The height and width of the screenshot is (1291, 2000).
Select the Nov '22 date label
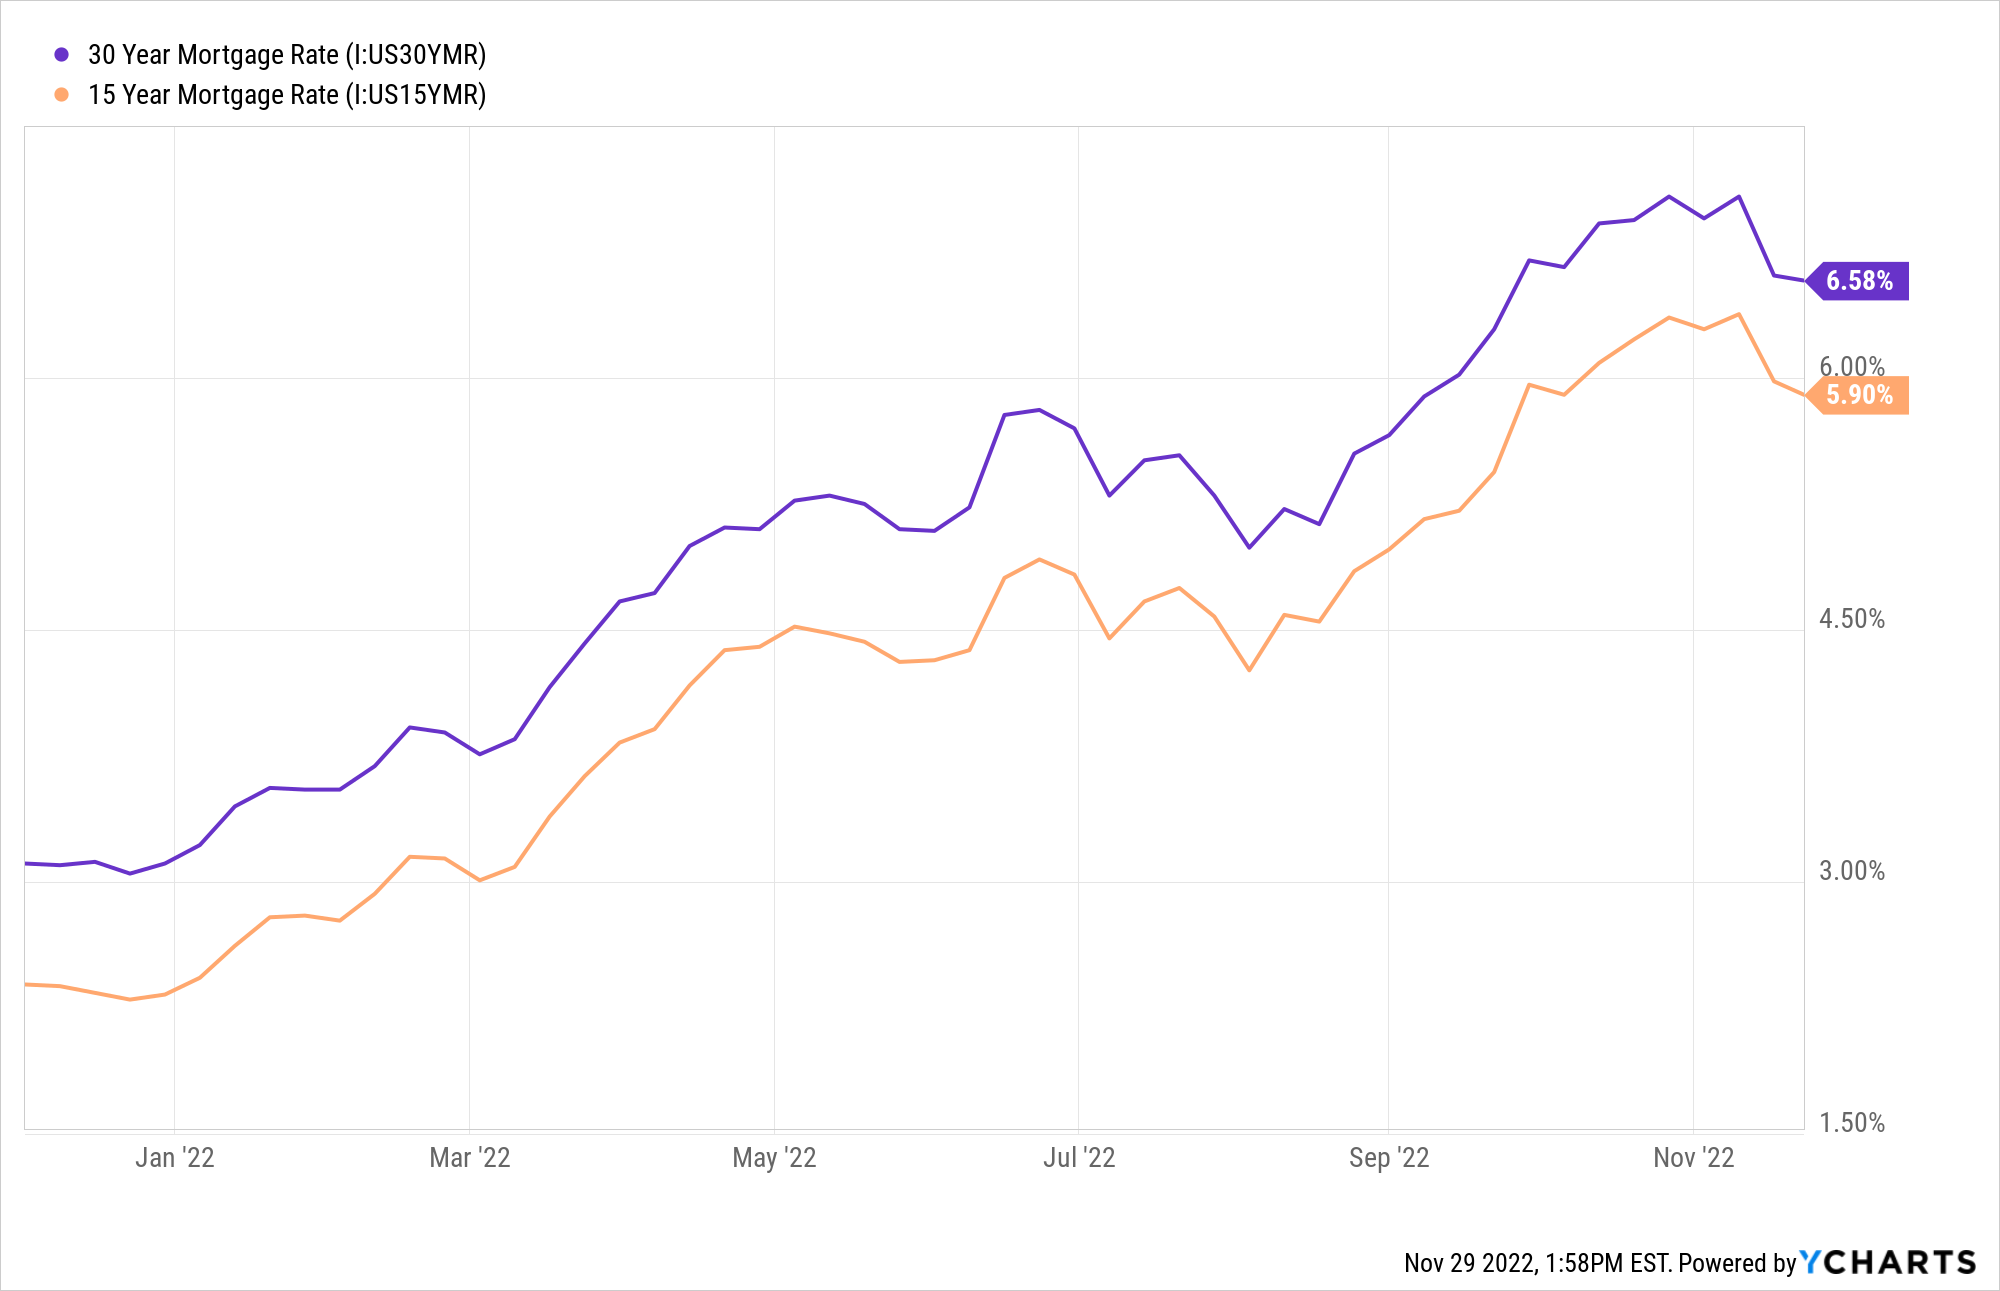[x=1693, y=1158]
